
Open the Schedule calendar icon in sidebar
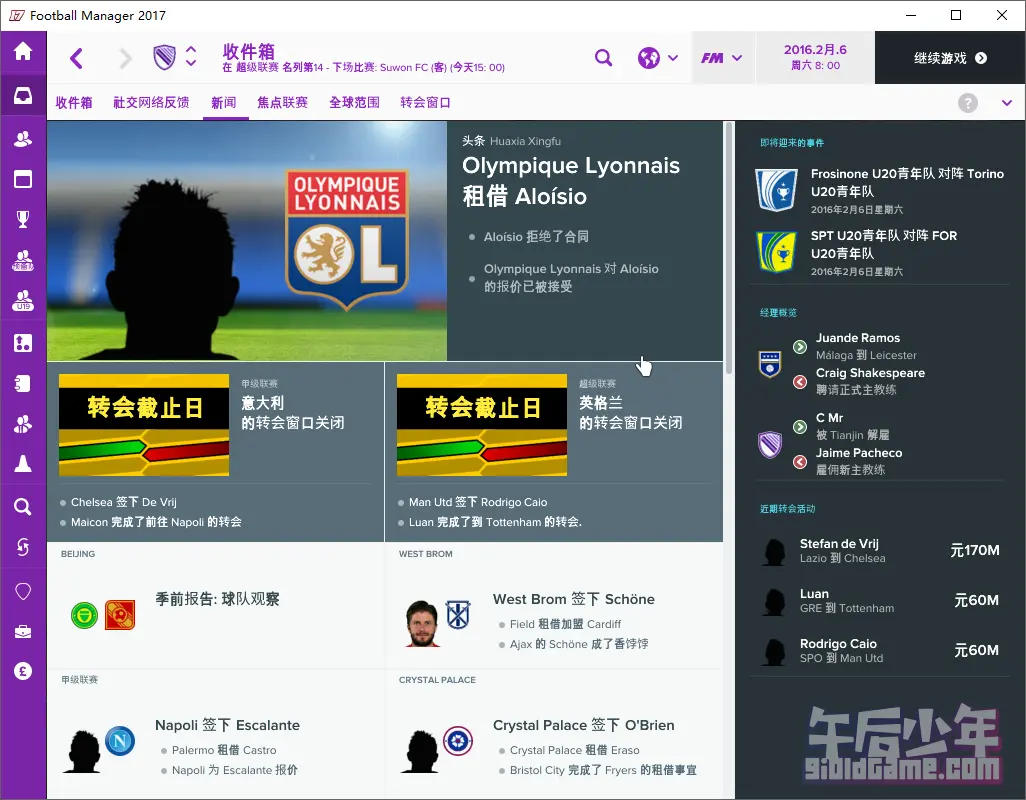pos(23,179)
